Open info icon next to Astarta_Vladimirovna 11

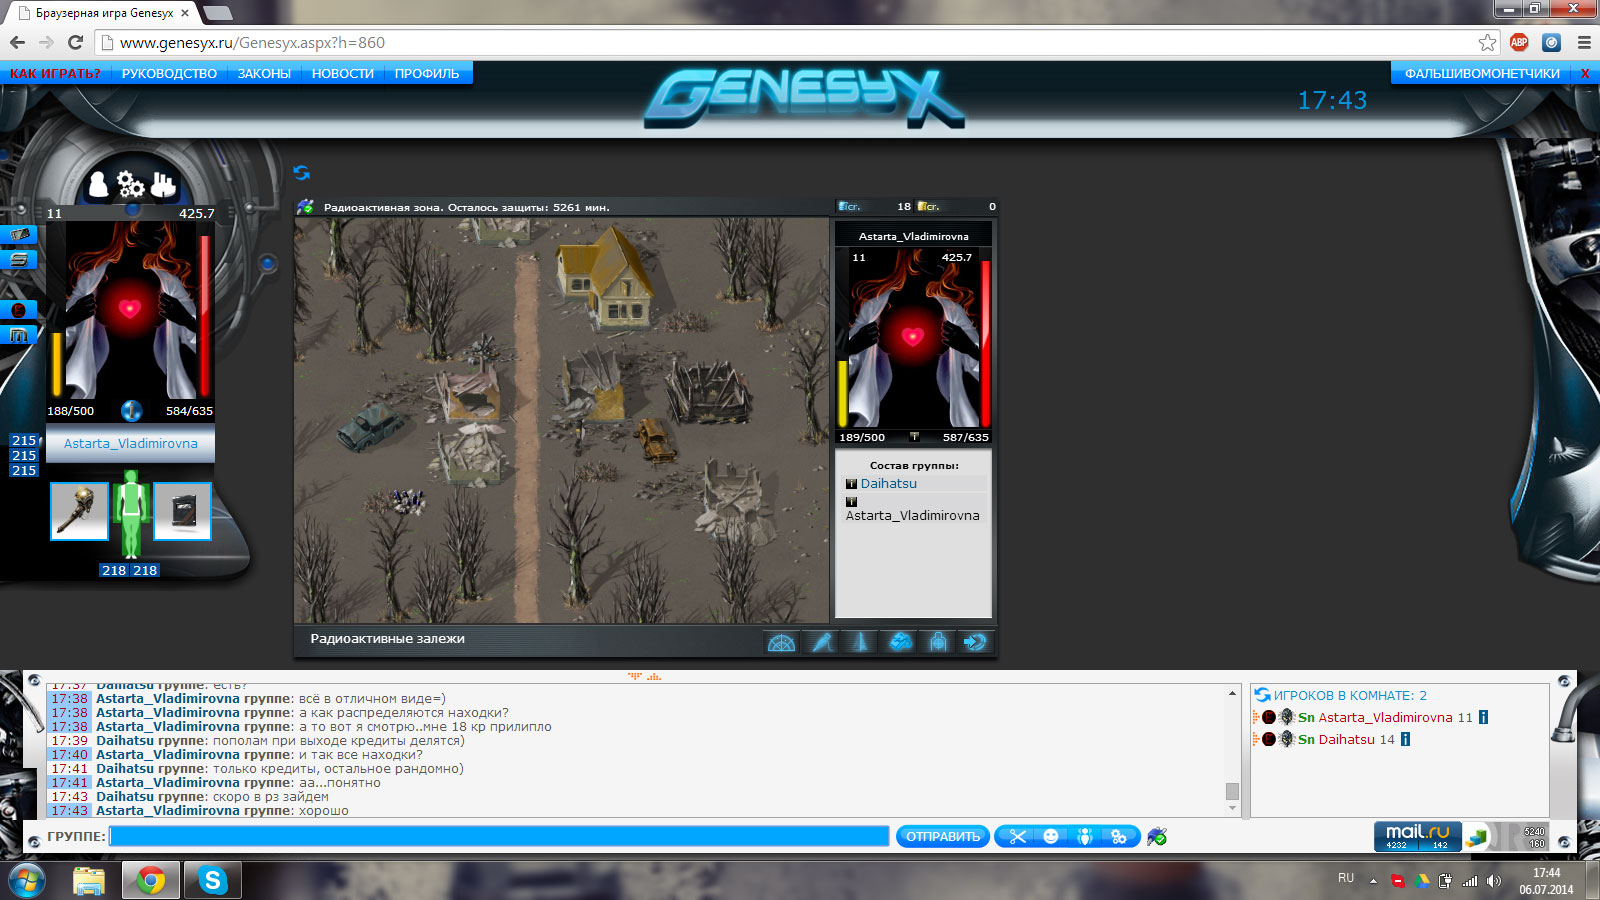tap(1483, 717)
